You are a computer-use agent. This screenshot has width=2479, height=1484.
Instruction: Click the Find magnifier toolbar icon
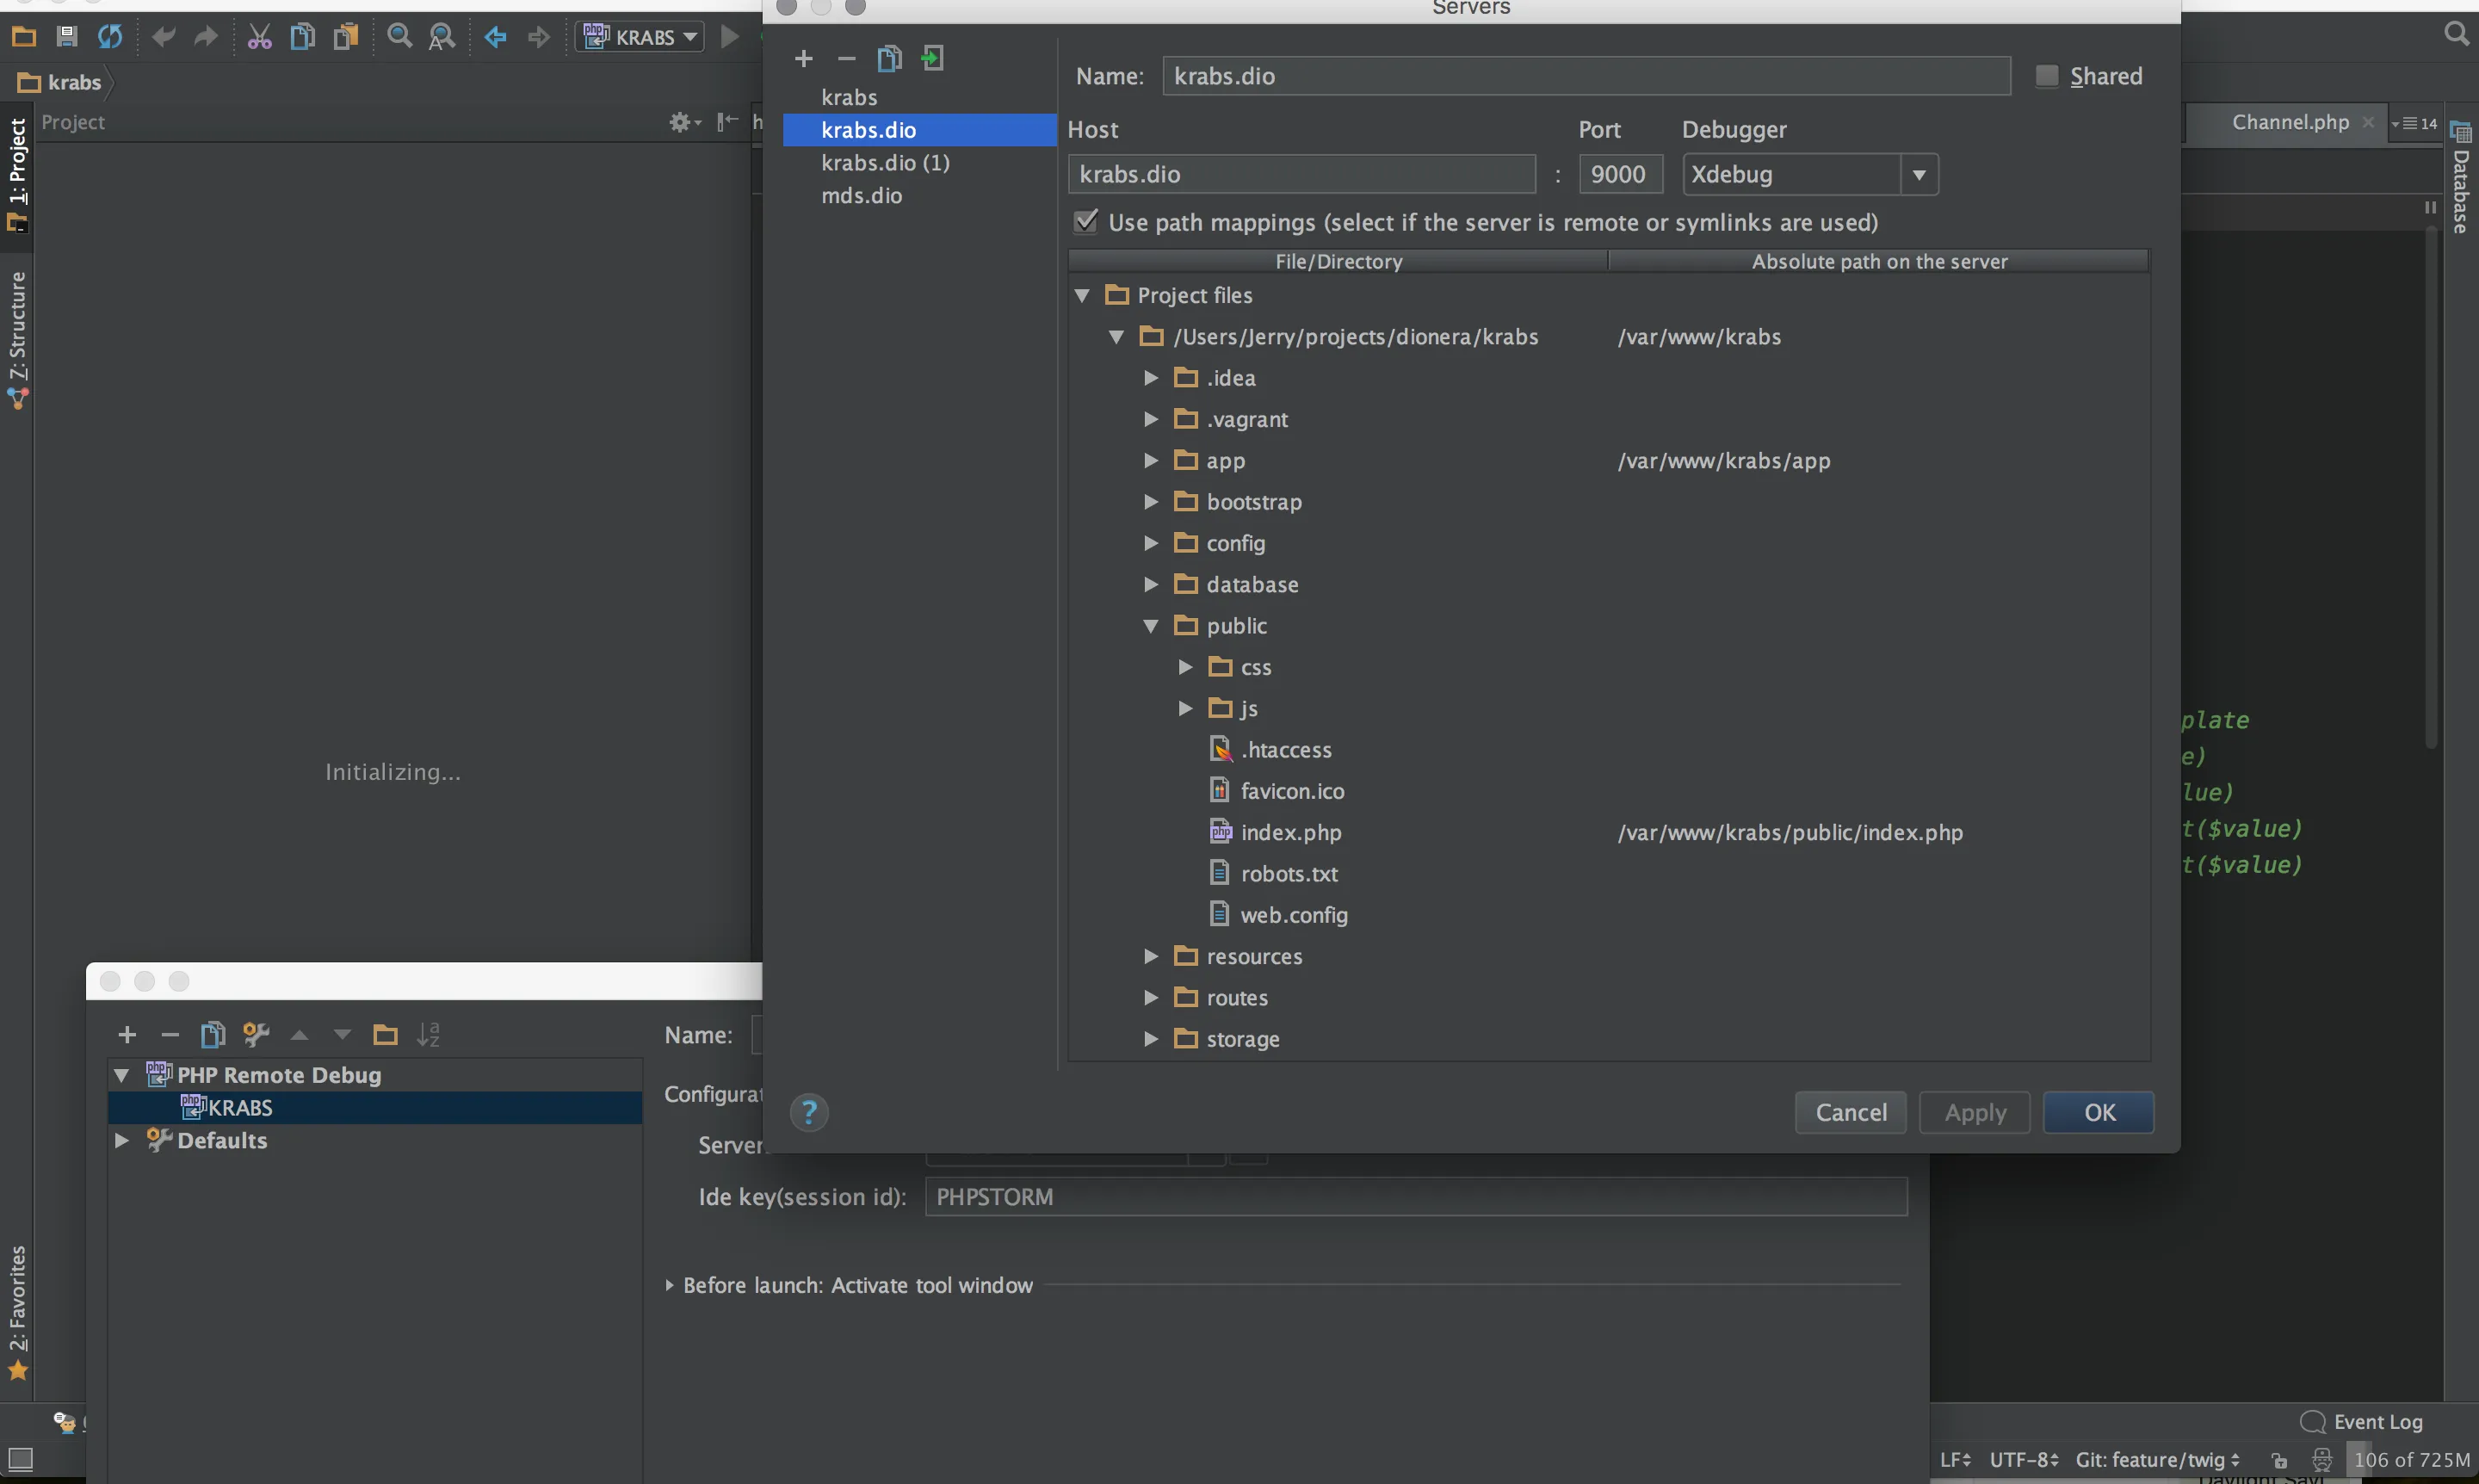pos(399,37)
